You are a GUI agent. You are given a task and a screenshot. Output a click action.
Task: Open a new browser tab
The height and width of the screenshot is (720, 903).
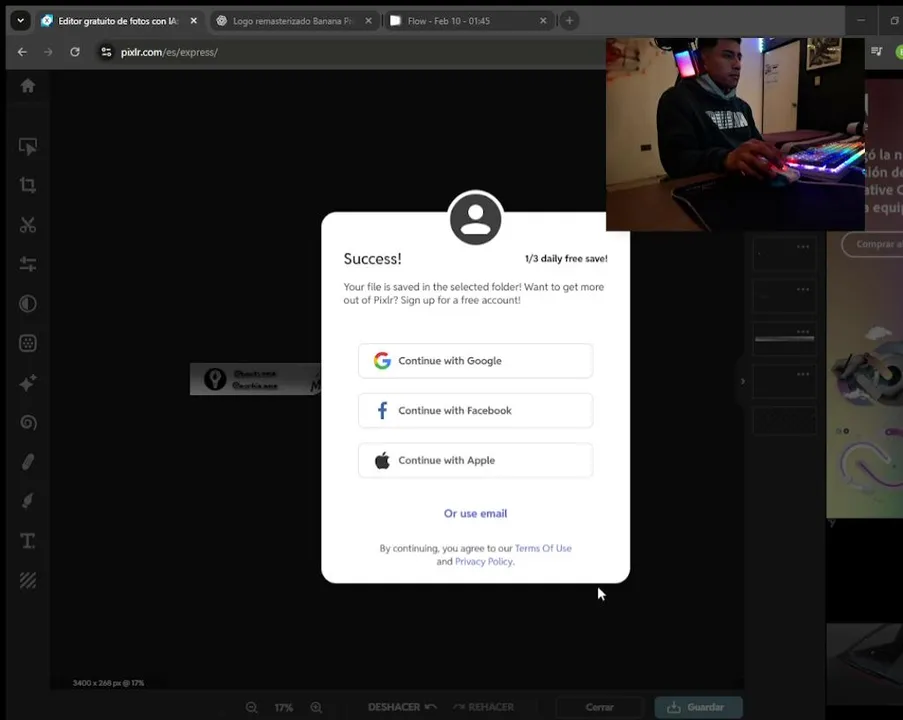(x=569, y=21)
